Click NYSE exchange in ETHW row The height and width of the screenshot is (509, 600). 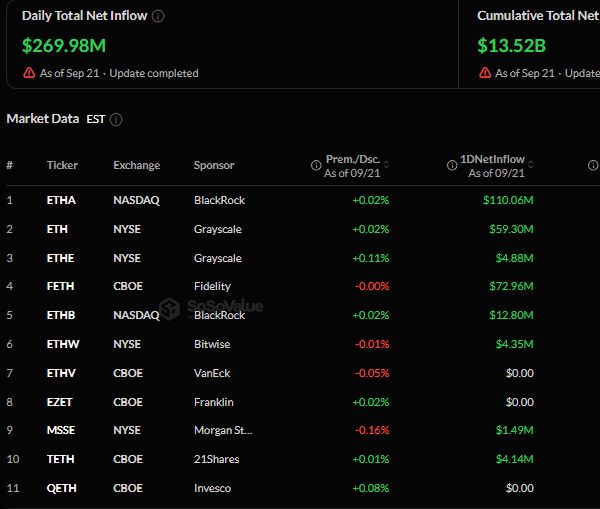point(127,344)
